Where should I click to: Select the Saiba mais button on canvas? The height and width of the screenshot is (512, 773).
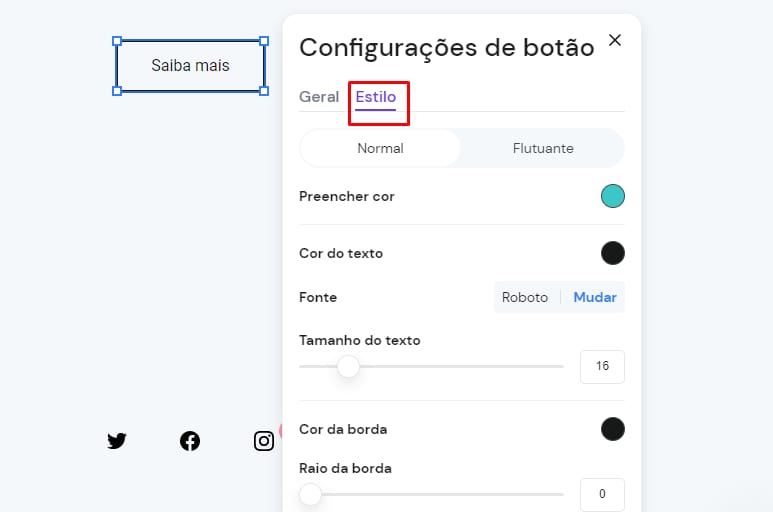pyautogui.click(x=190, y=66)
